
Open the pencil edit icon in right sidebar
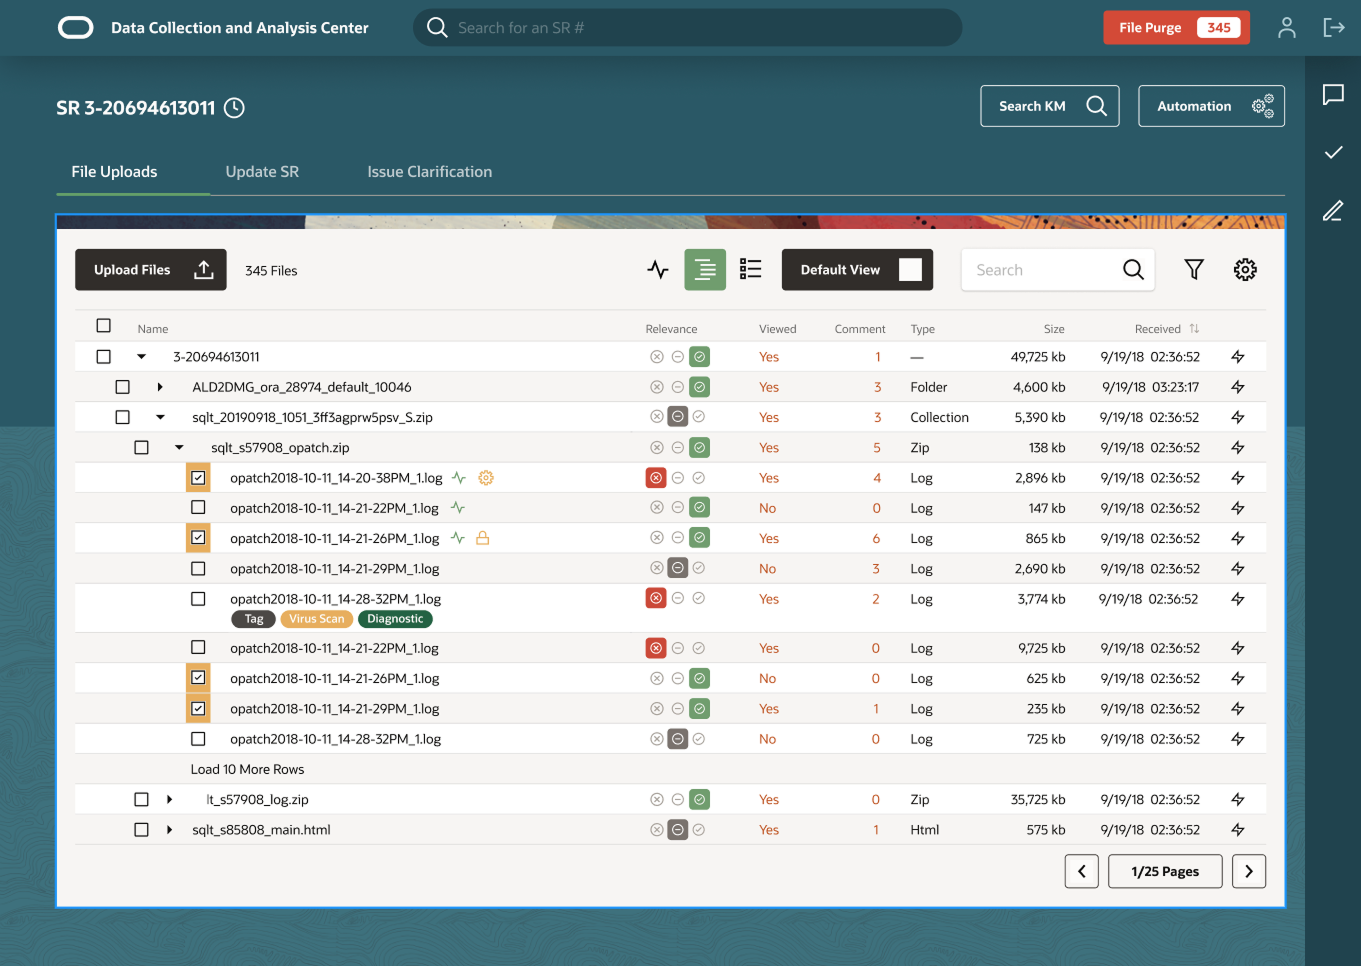click(1333, 210)
